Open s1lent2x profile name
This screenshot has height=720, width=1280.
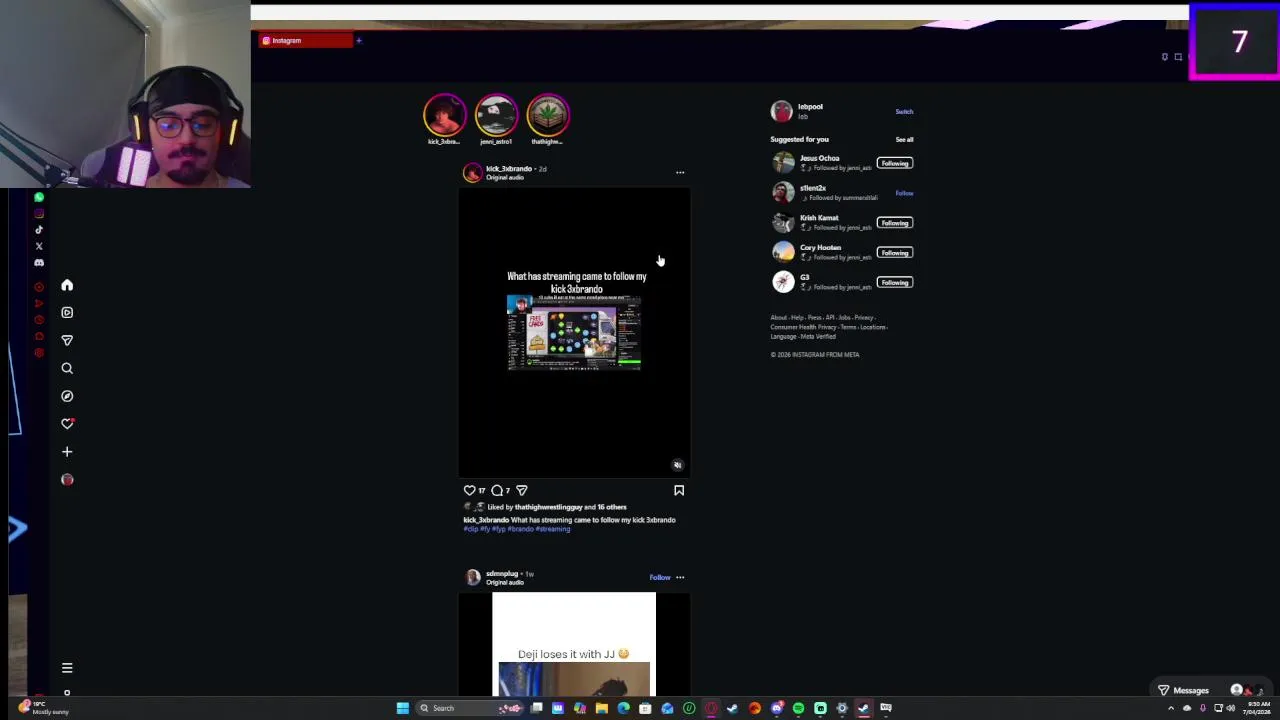(x=813, y=188)
